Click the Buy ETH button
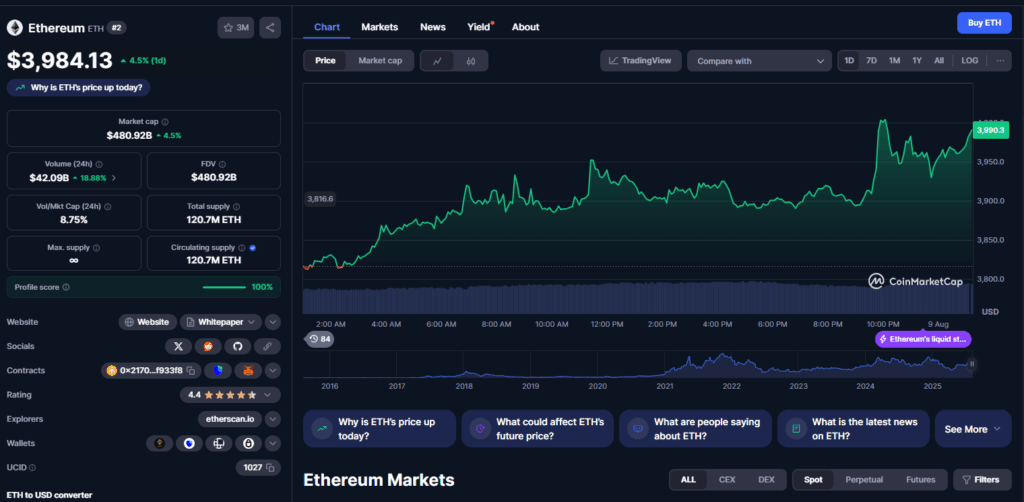Viewport: 1024px width, 502px height. coord(984,23)
